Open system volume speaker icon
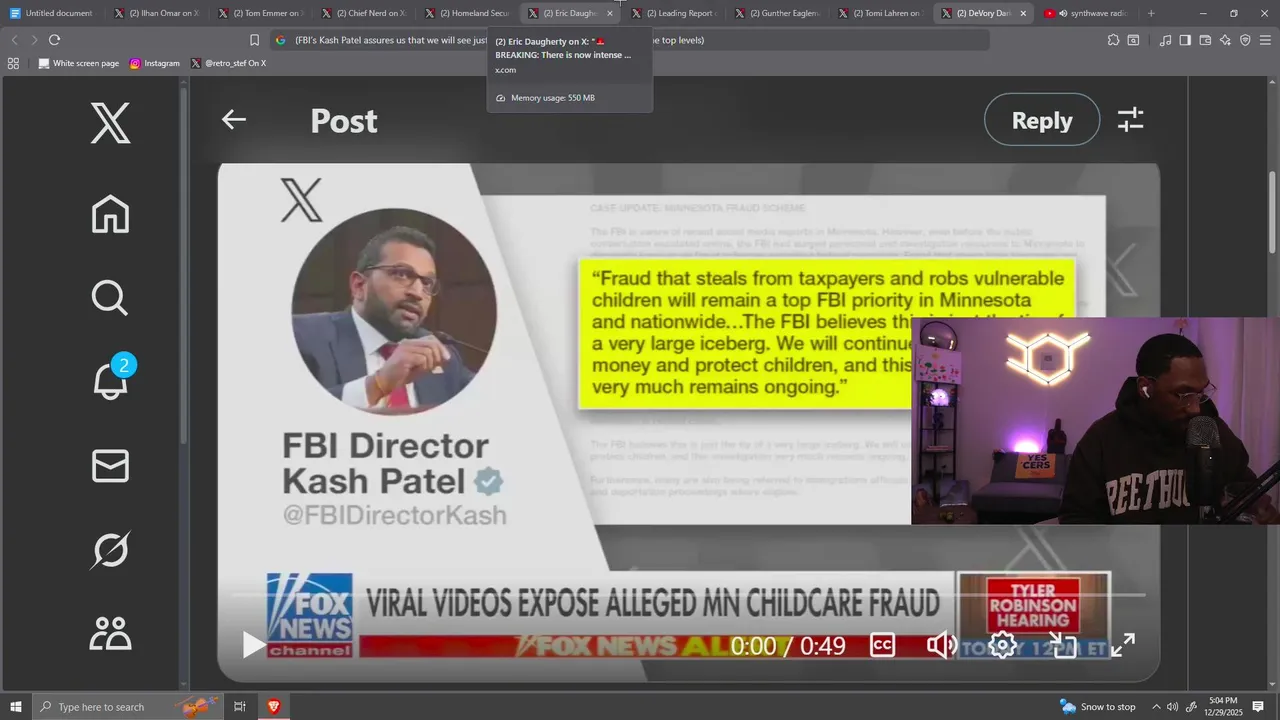Image resolution: width=1280 pixels, height=720 pixels. click(1173, 707)
